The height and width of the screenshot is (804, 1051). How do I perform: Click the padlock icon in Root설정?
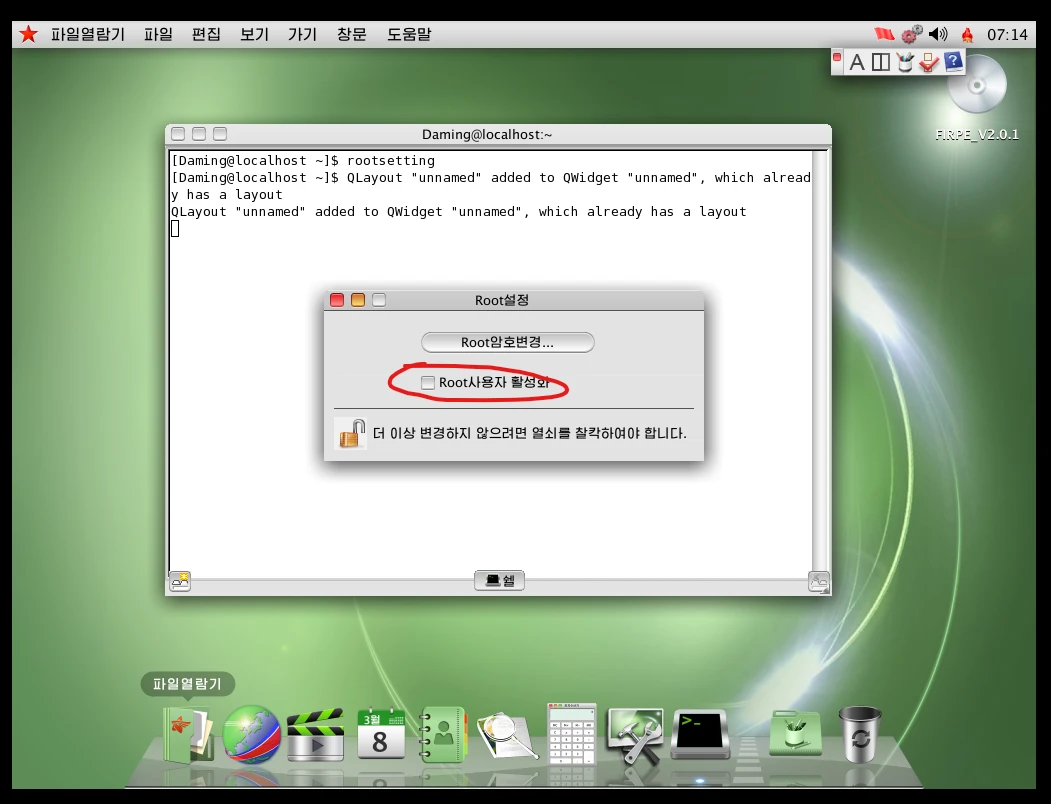click(x=350, y=434)
